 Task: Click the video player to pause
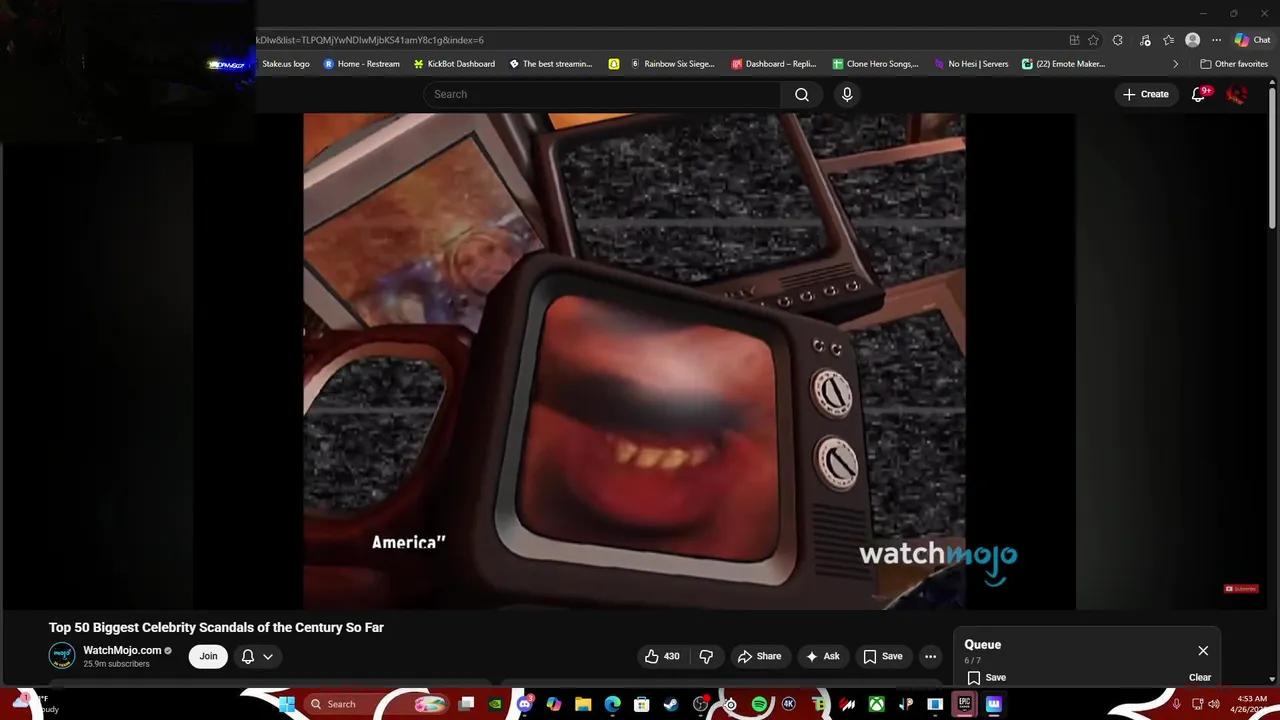click(x=634, y=360)
